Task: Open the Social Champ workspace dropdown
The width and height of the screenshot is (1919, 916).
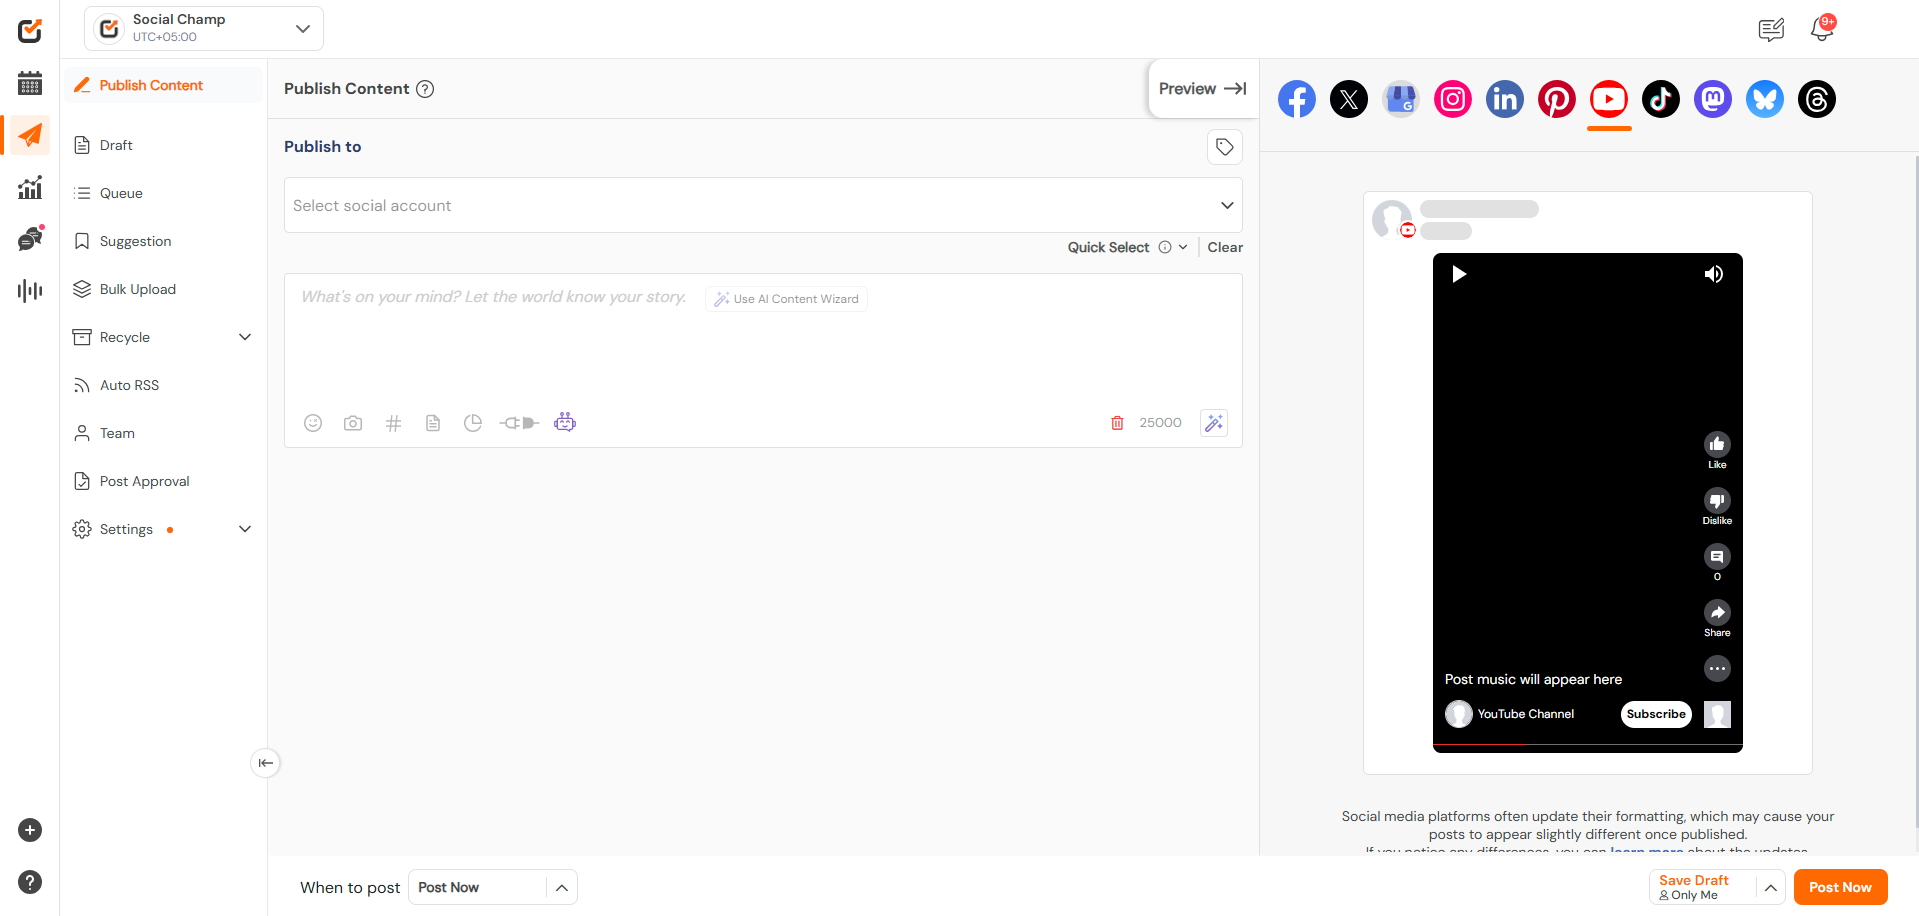Action: pos(204,29)
